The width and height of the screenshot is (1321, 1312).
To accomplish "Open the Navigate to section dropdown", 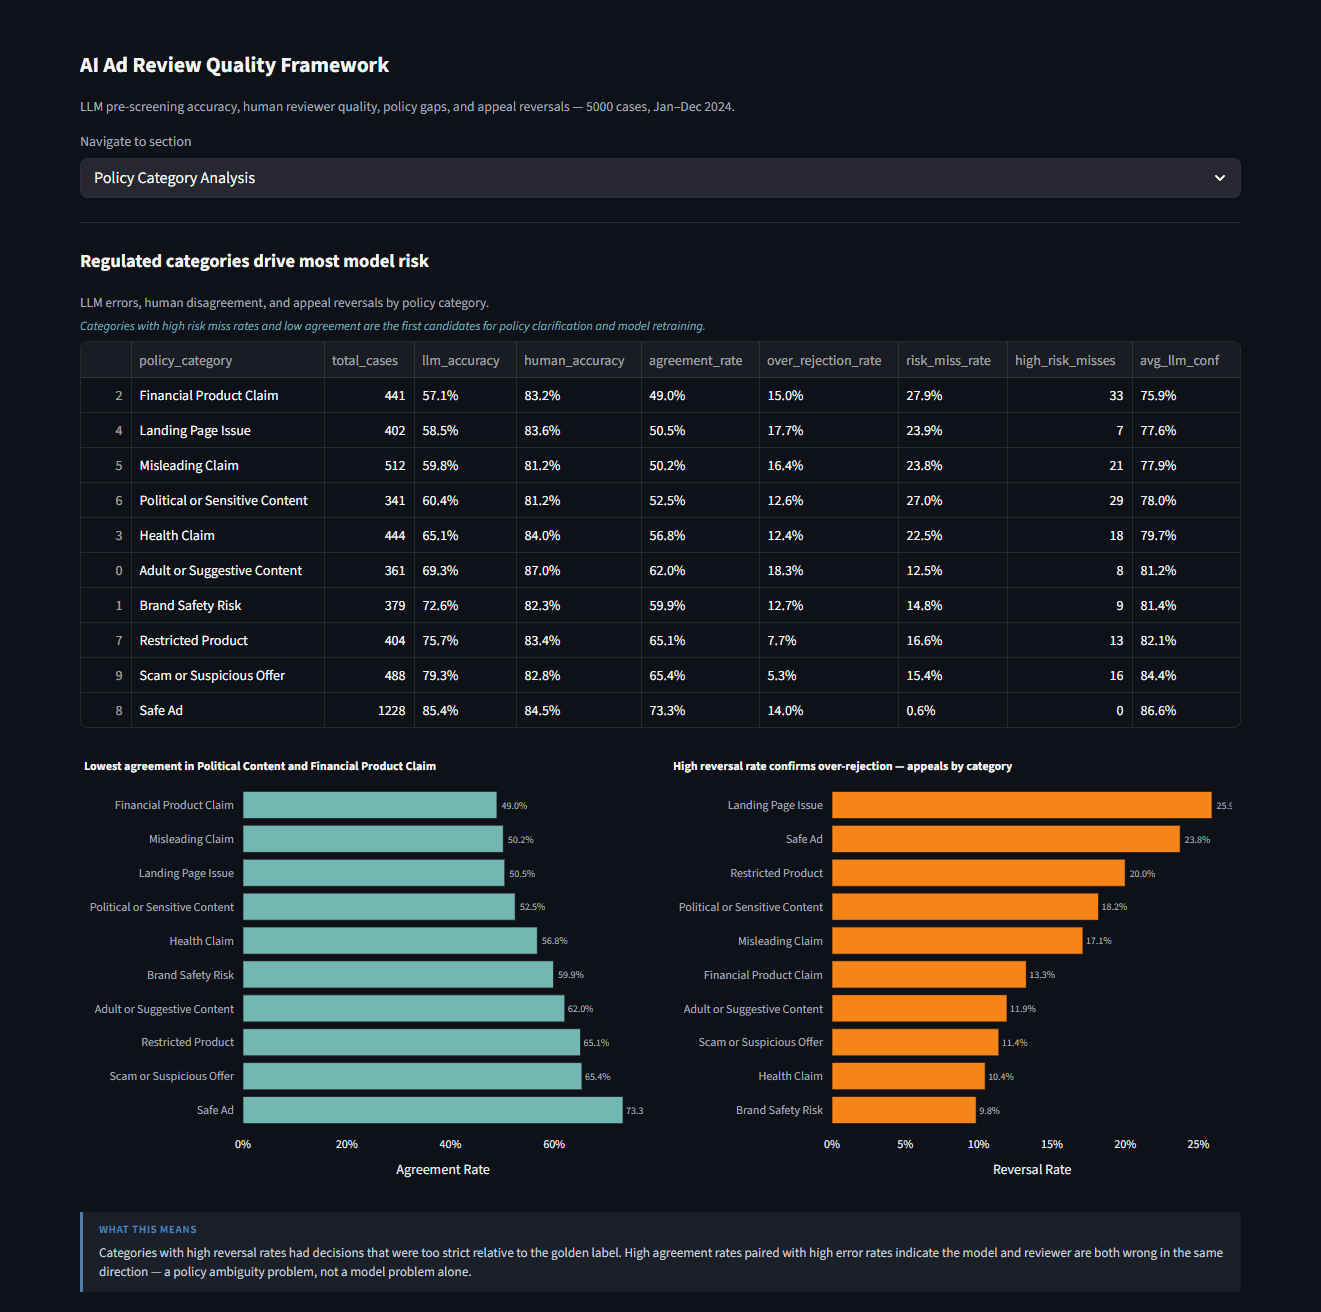I will (x=660, y=178).
